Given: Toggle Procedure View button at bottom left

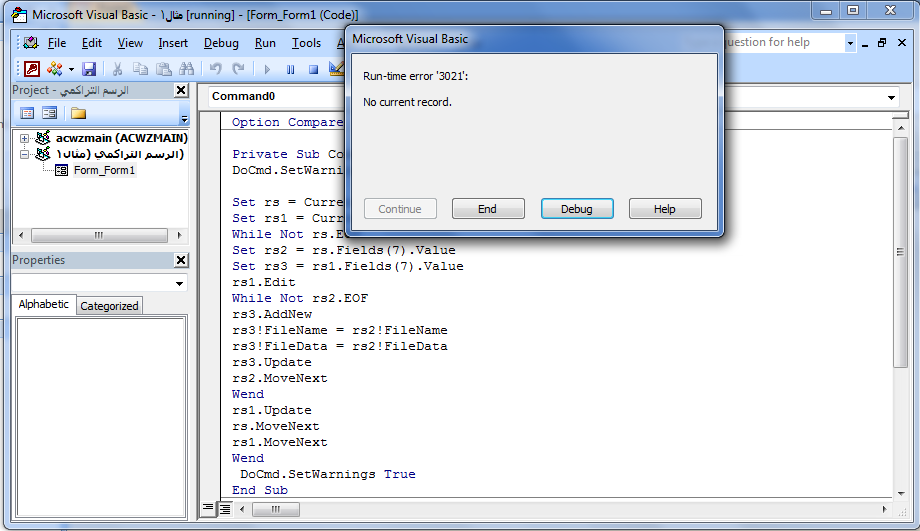Looking at the screenshot, I should tap(208, 508).
